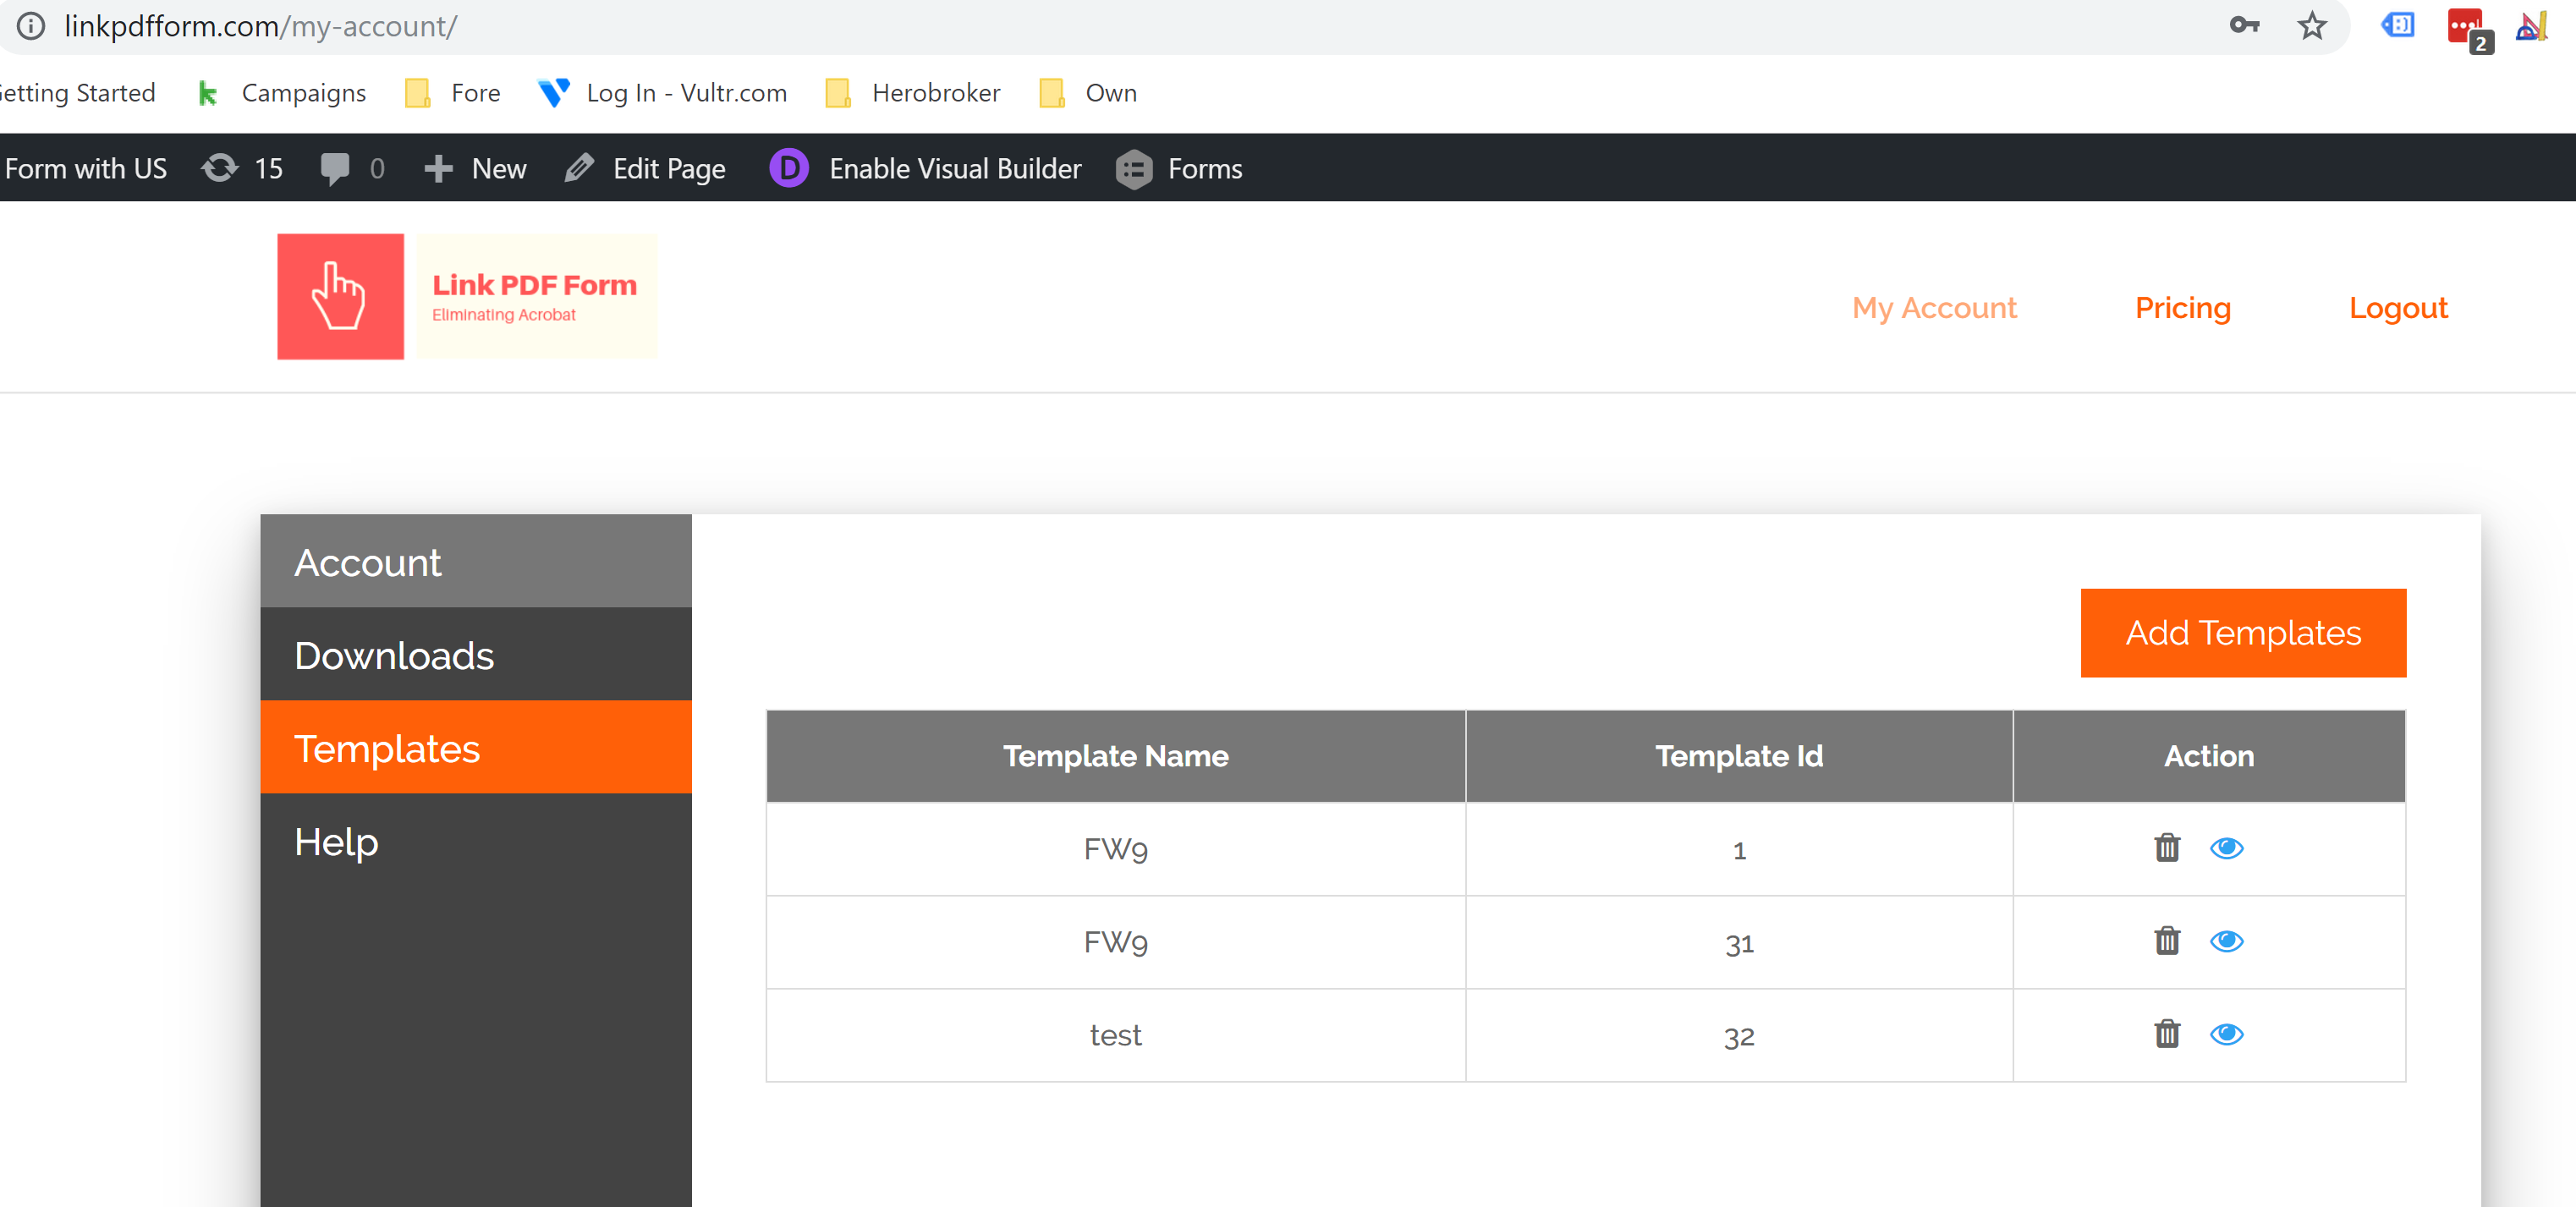Open the Forms admin bar menu
Image resolution: width=2576 pixels, height=1207 pixels.
pyautogui.click(x=1179, y=168)
